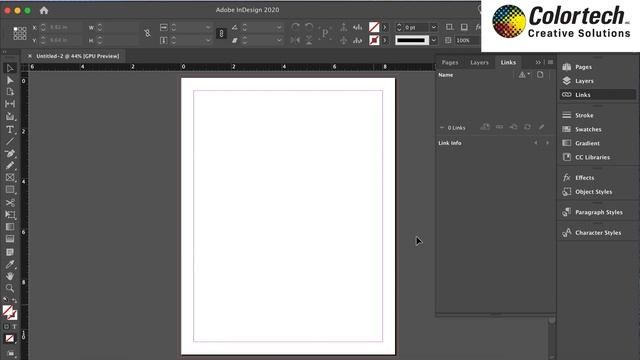This screenshot has width=640, height=360.
Task: Open Character Styles panel from dock
Action: (x=598, y=233)
